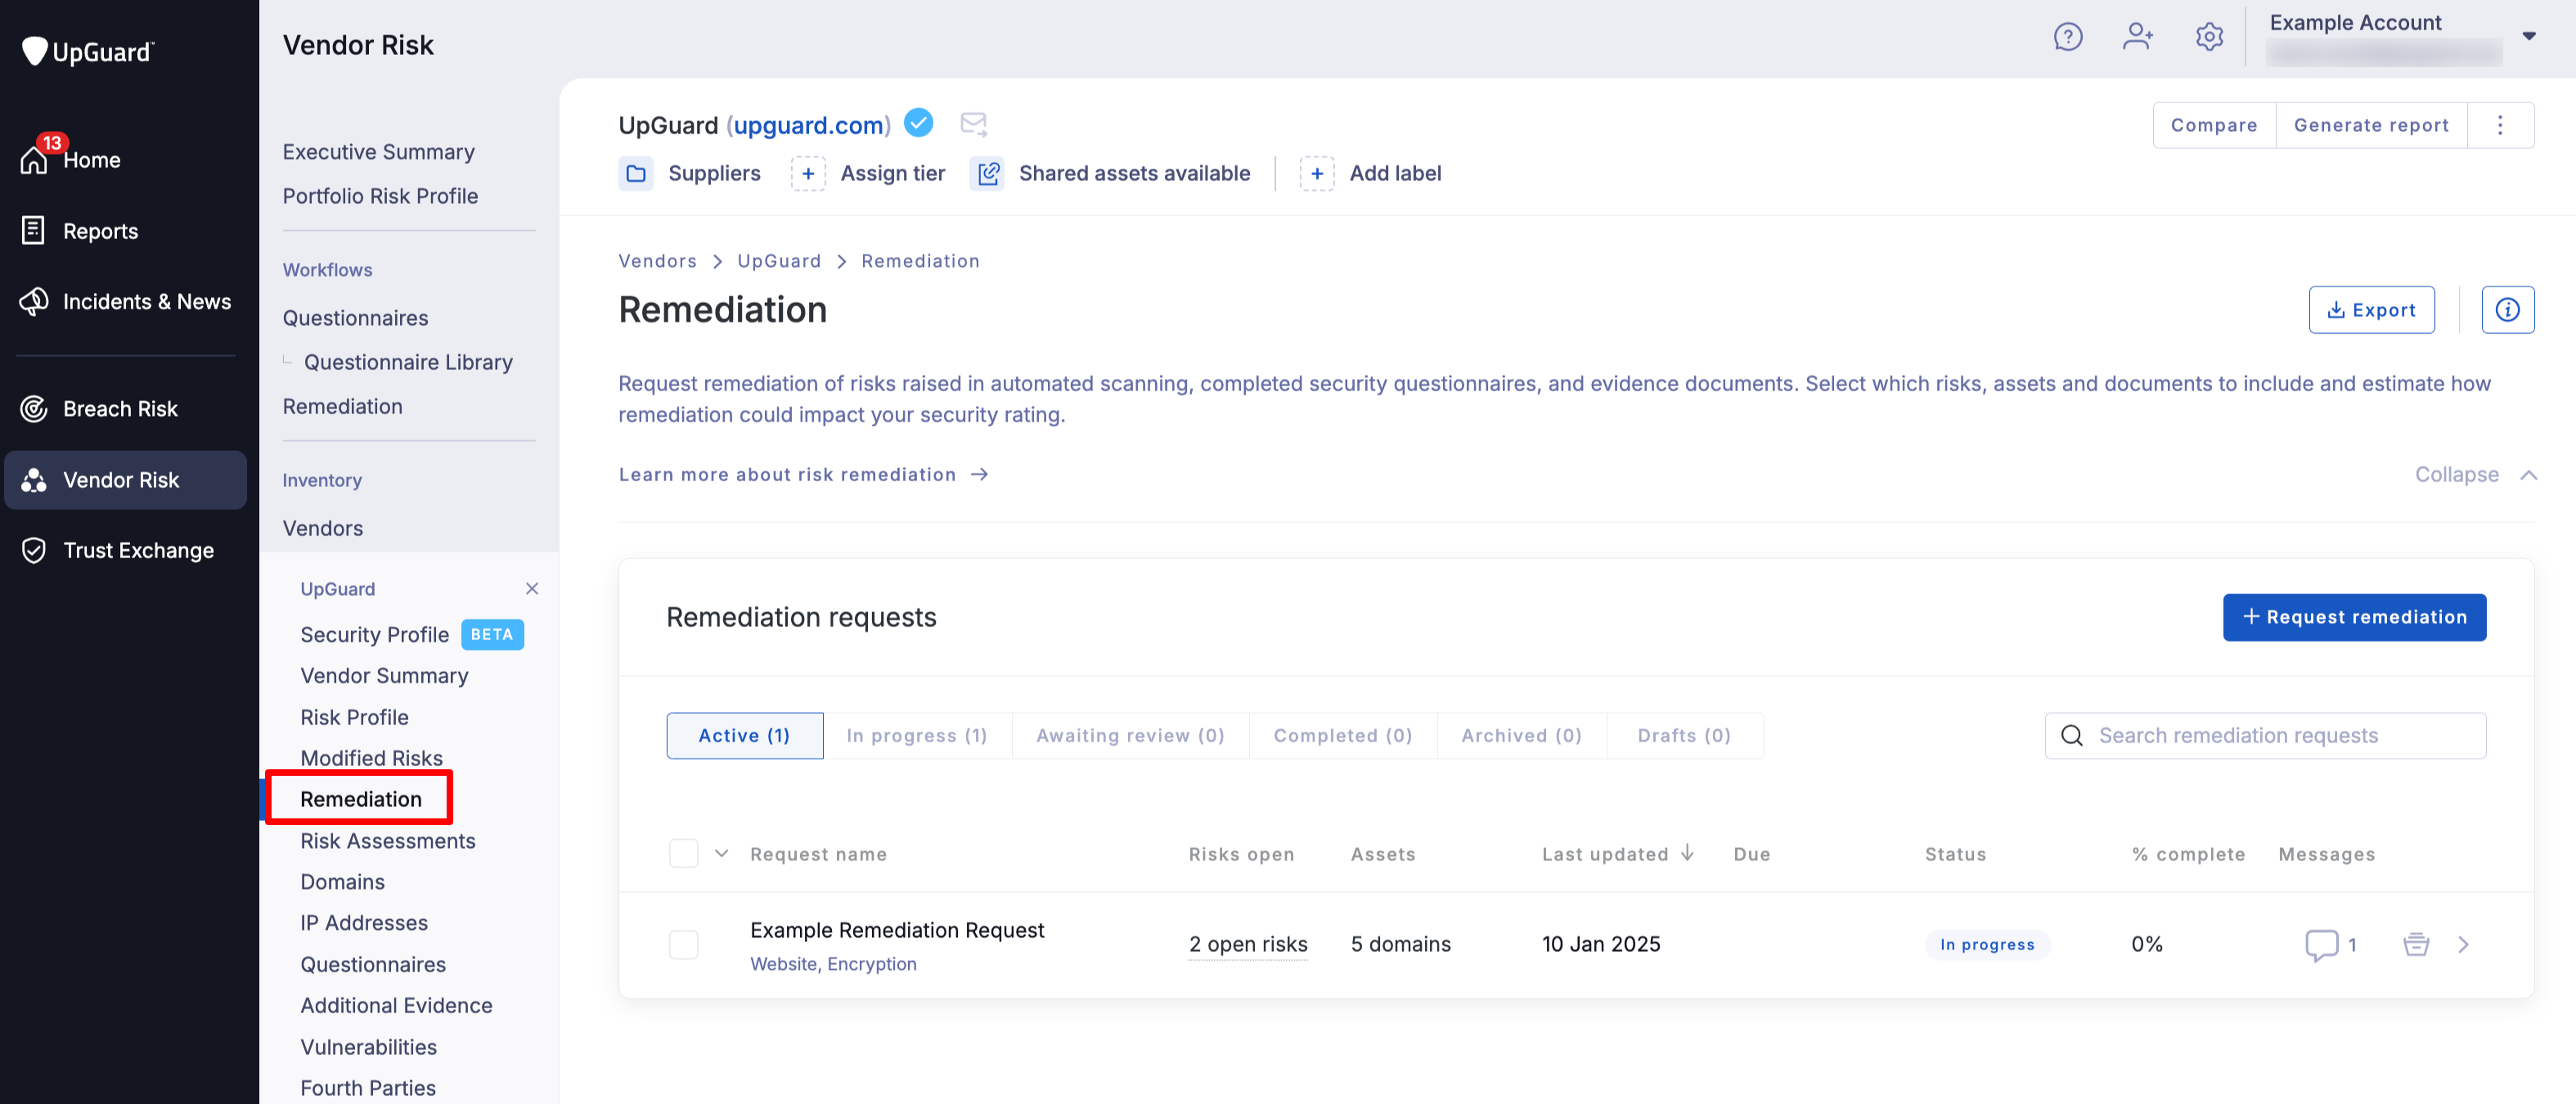This screenshot has width=2576, height=1104.
Task: Open Breach Risk section
Action: [x=100, y=408]
